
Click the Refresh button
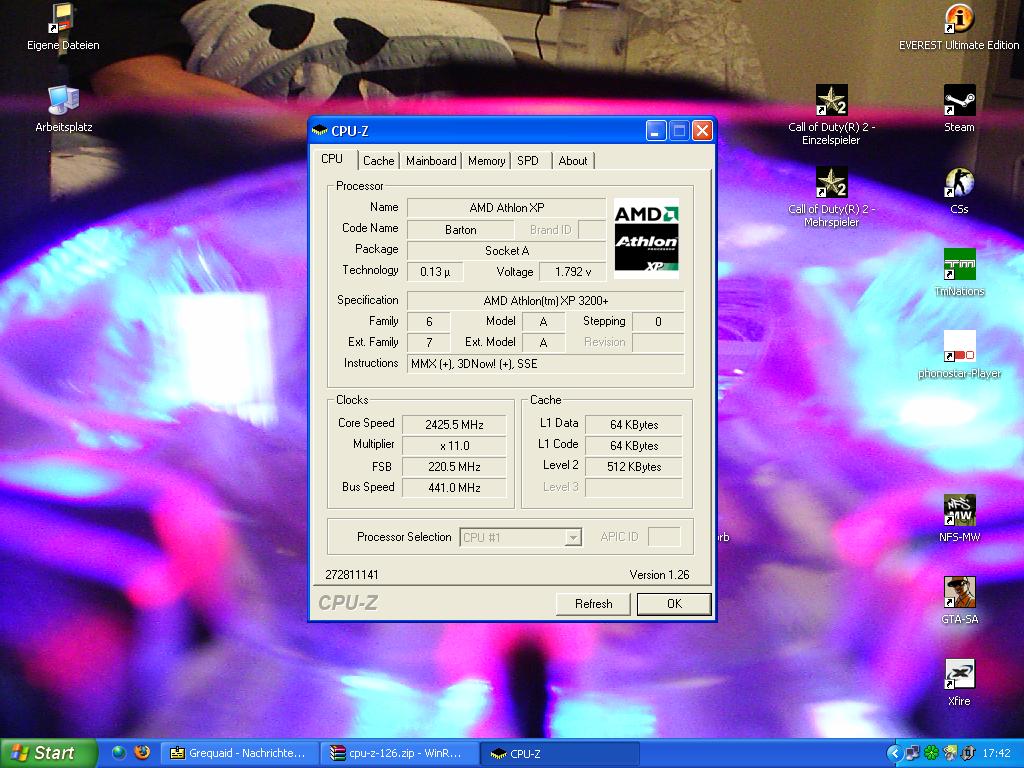click(x=593, y=603)
